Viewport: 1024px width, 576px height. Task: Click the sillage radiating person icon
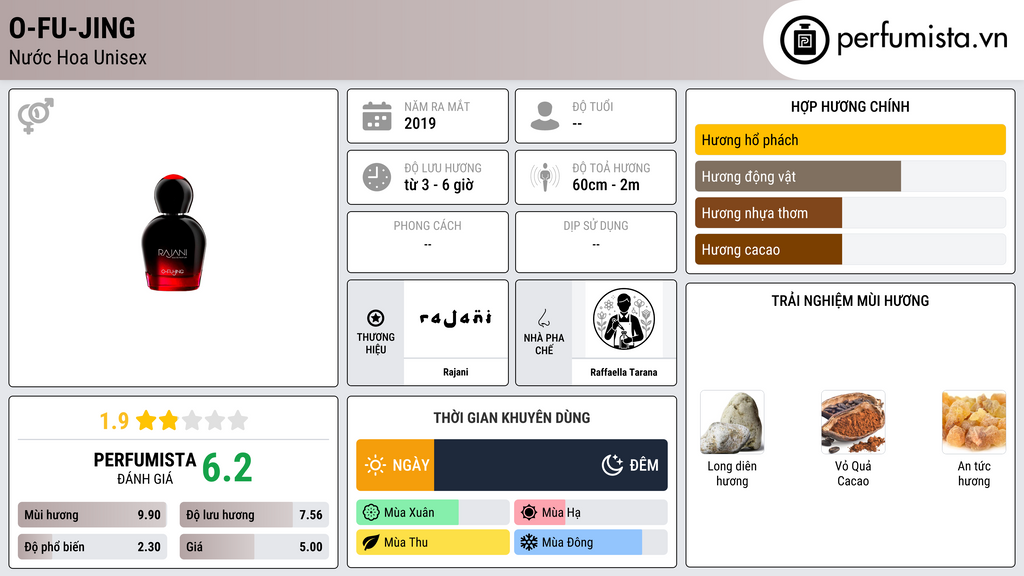[545, 177]
